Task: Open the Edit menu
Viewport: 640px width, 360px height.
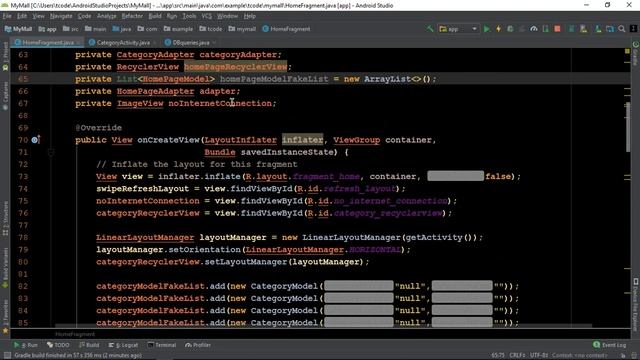Action: click(22, 16)
